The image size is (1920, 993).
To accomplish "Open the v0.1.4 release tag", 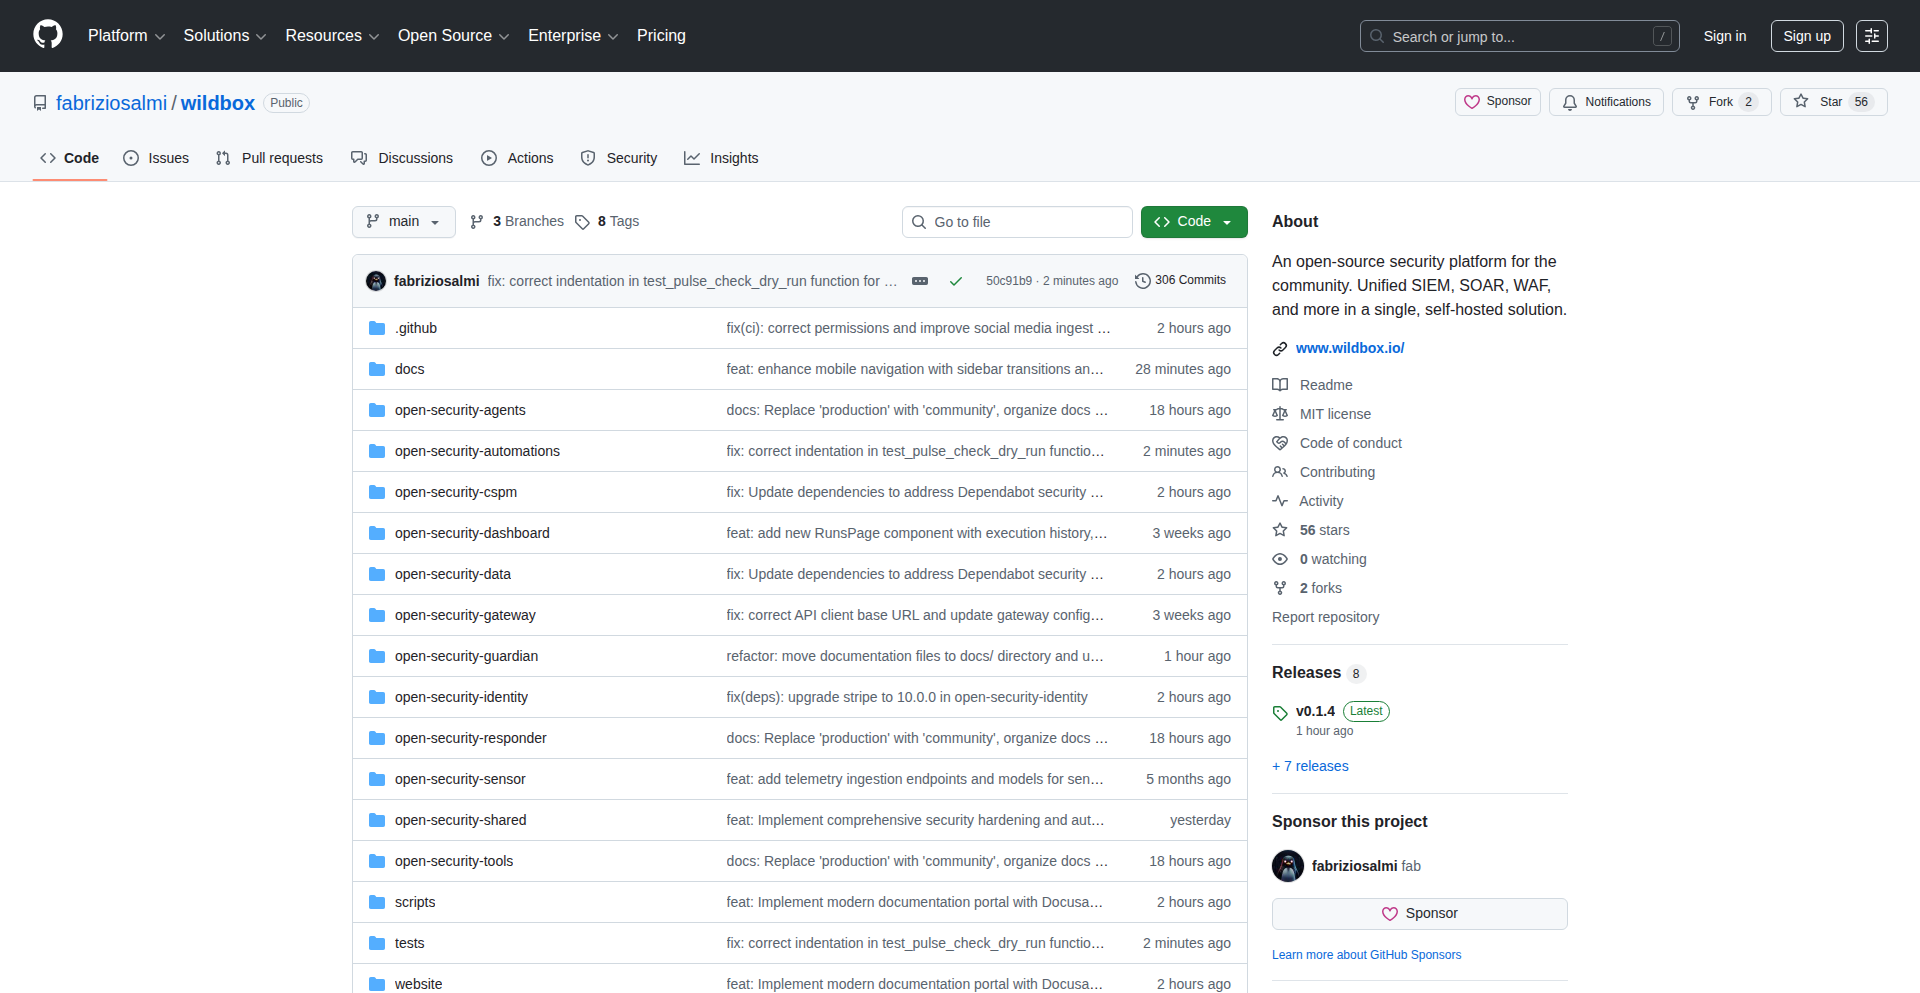I will coord(1315,711).
